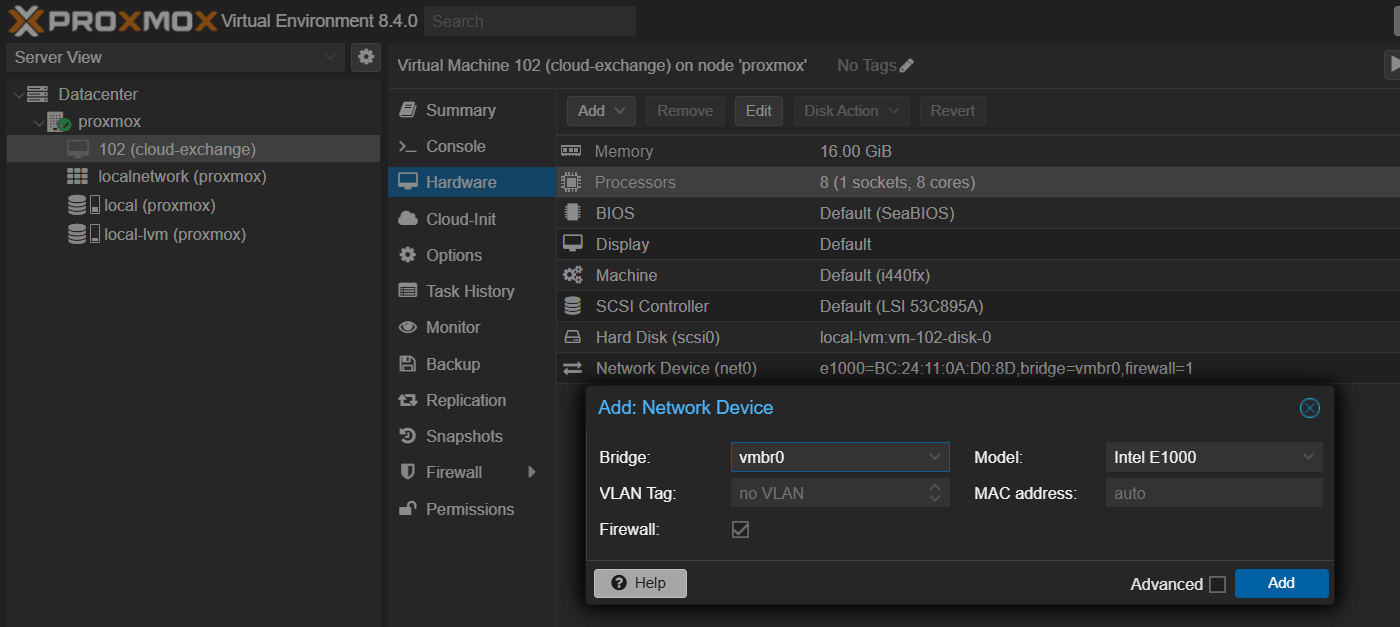Click the Cloud-Init cloud icon

tap(407, 219)
